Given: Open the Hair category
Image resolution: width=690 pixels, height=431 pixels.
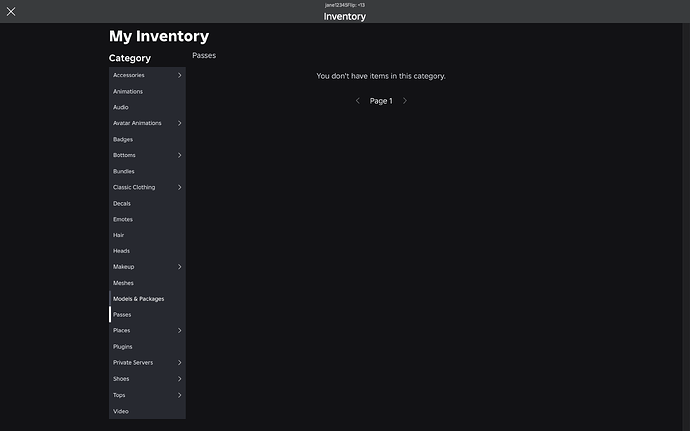Looking at the screenshot, I should tap(147, 236).
